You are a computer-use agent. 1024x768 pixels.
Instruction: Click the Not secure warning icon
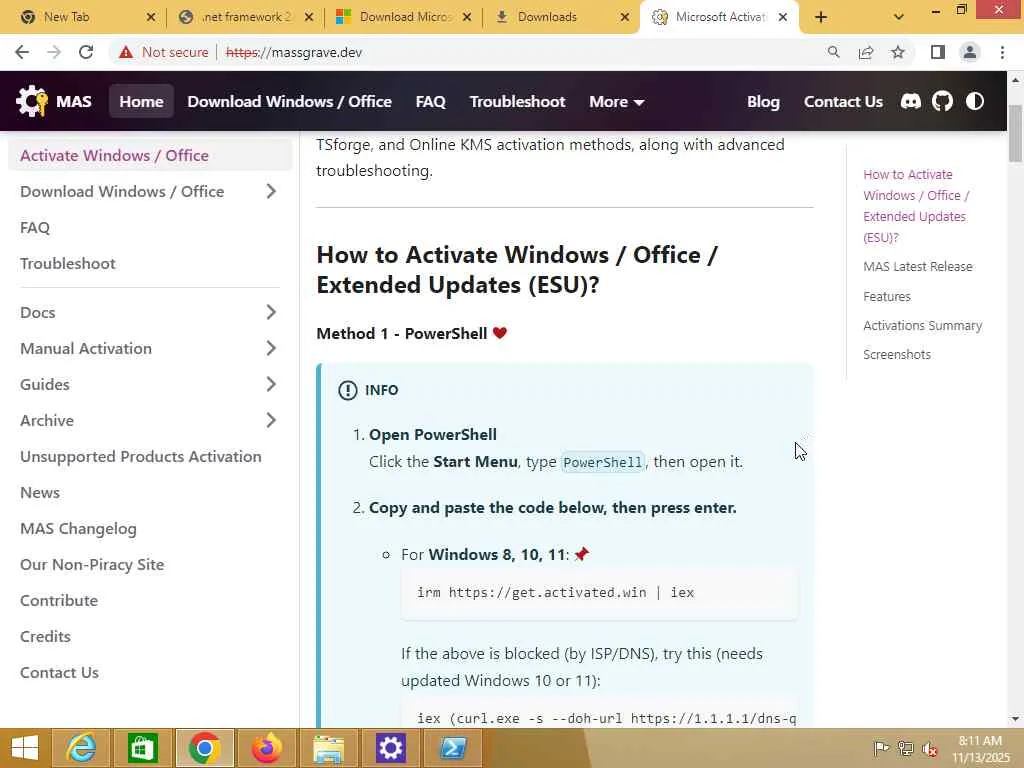[x=126, y=52]
